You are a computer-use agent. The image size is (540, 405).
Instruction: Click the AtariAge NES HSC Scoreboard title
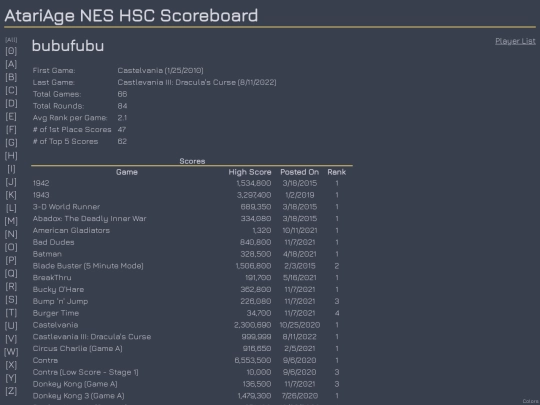[x=131, y=15]
